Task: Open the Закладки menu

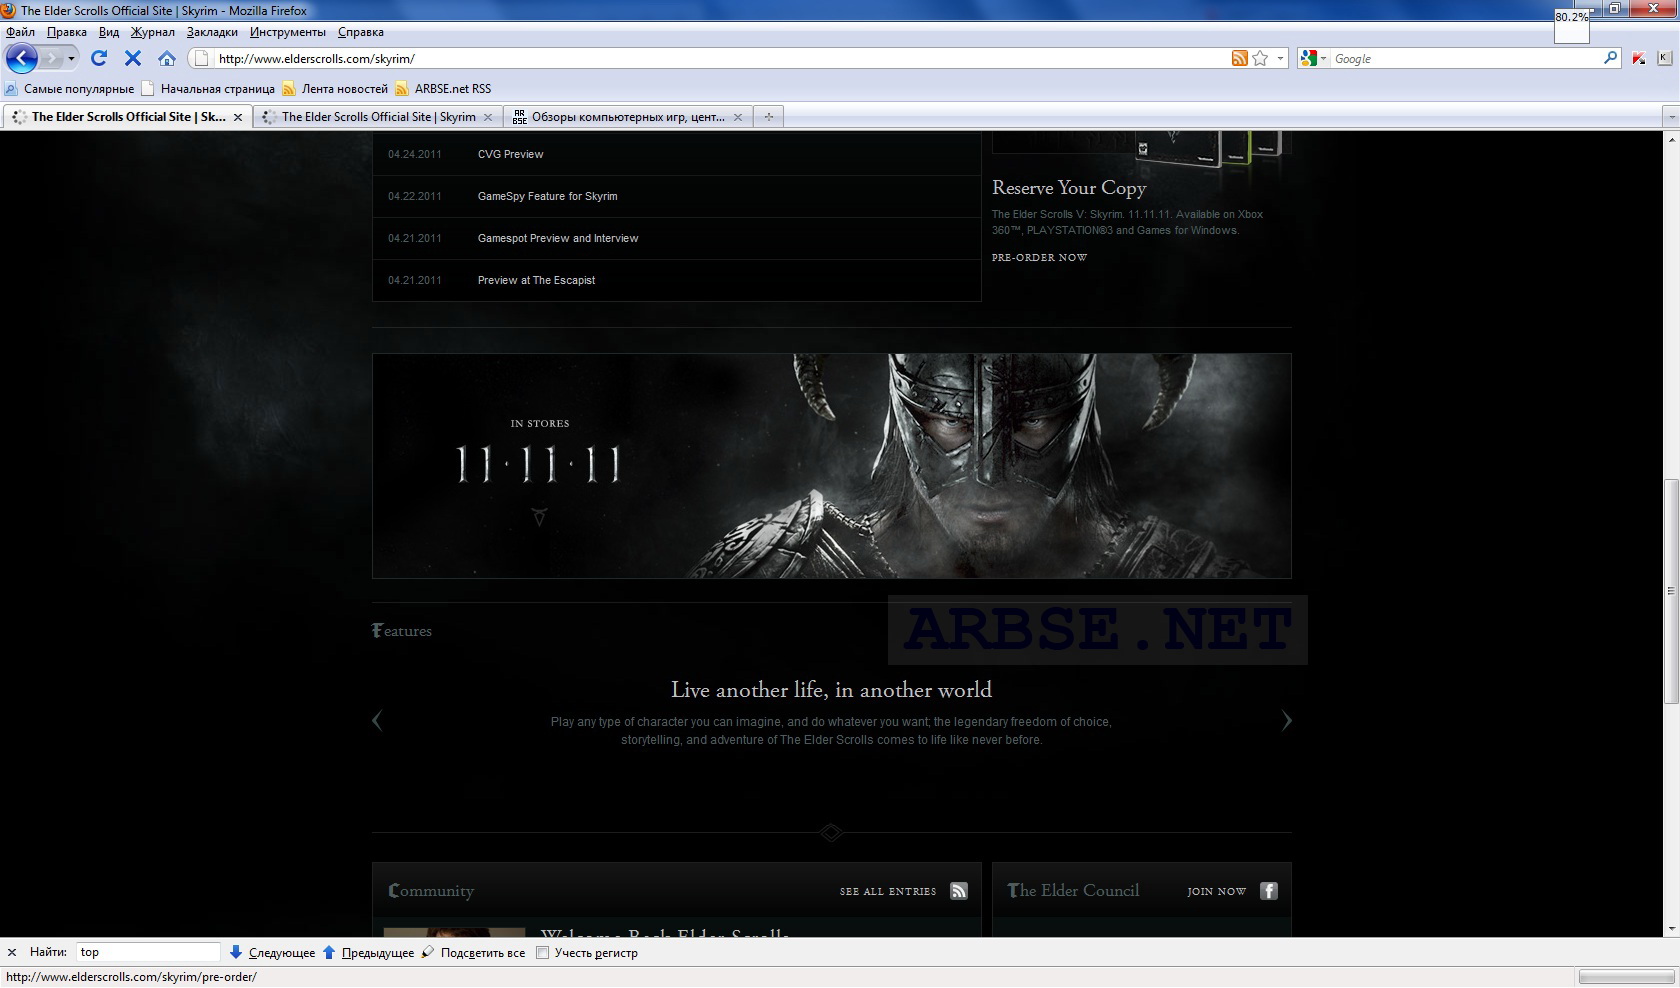Action: [x=212, y=32]
